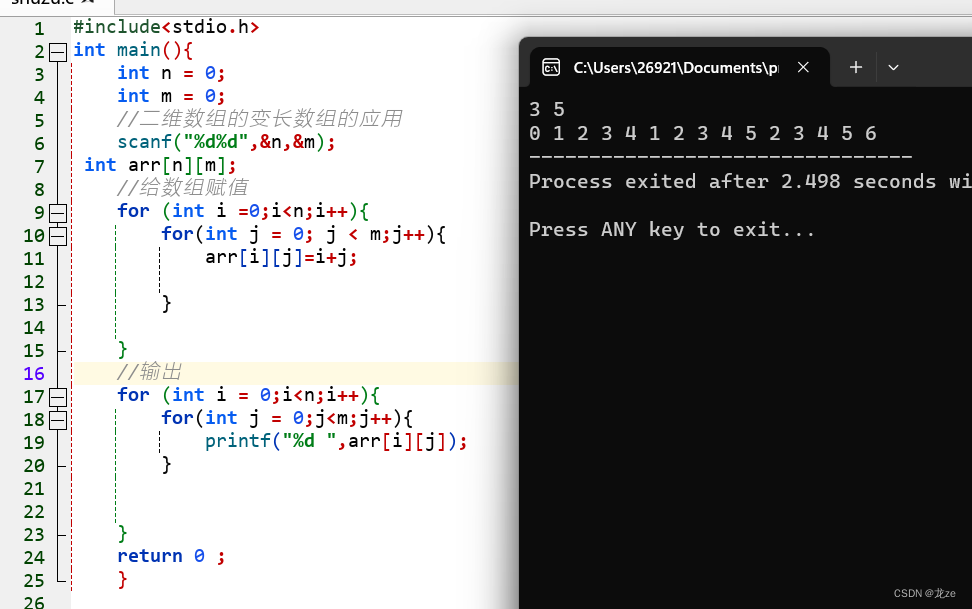Click the int n = 0; declaration
This screenshot has height=609, width=972.
coord(171,73)
